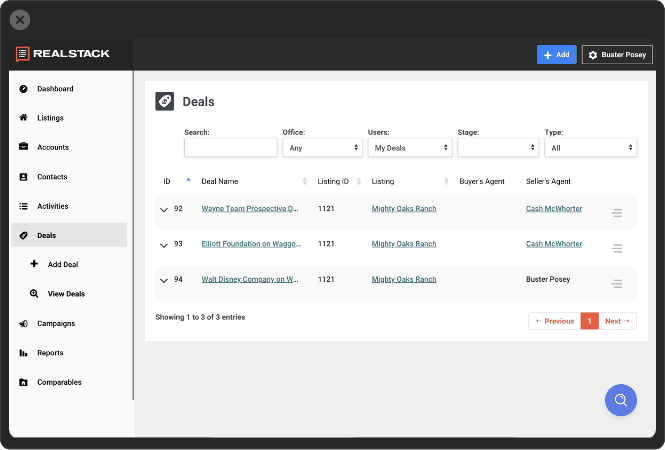
Task: Expand deal row 92 chevron
Action: click(x=163, y=210)
